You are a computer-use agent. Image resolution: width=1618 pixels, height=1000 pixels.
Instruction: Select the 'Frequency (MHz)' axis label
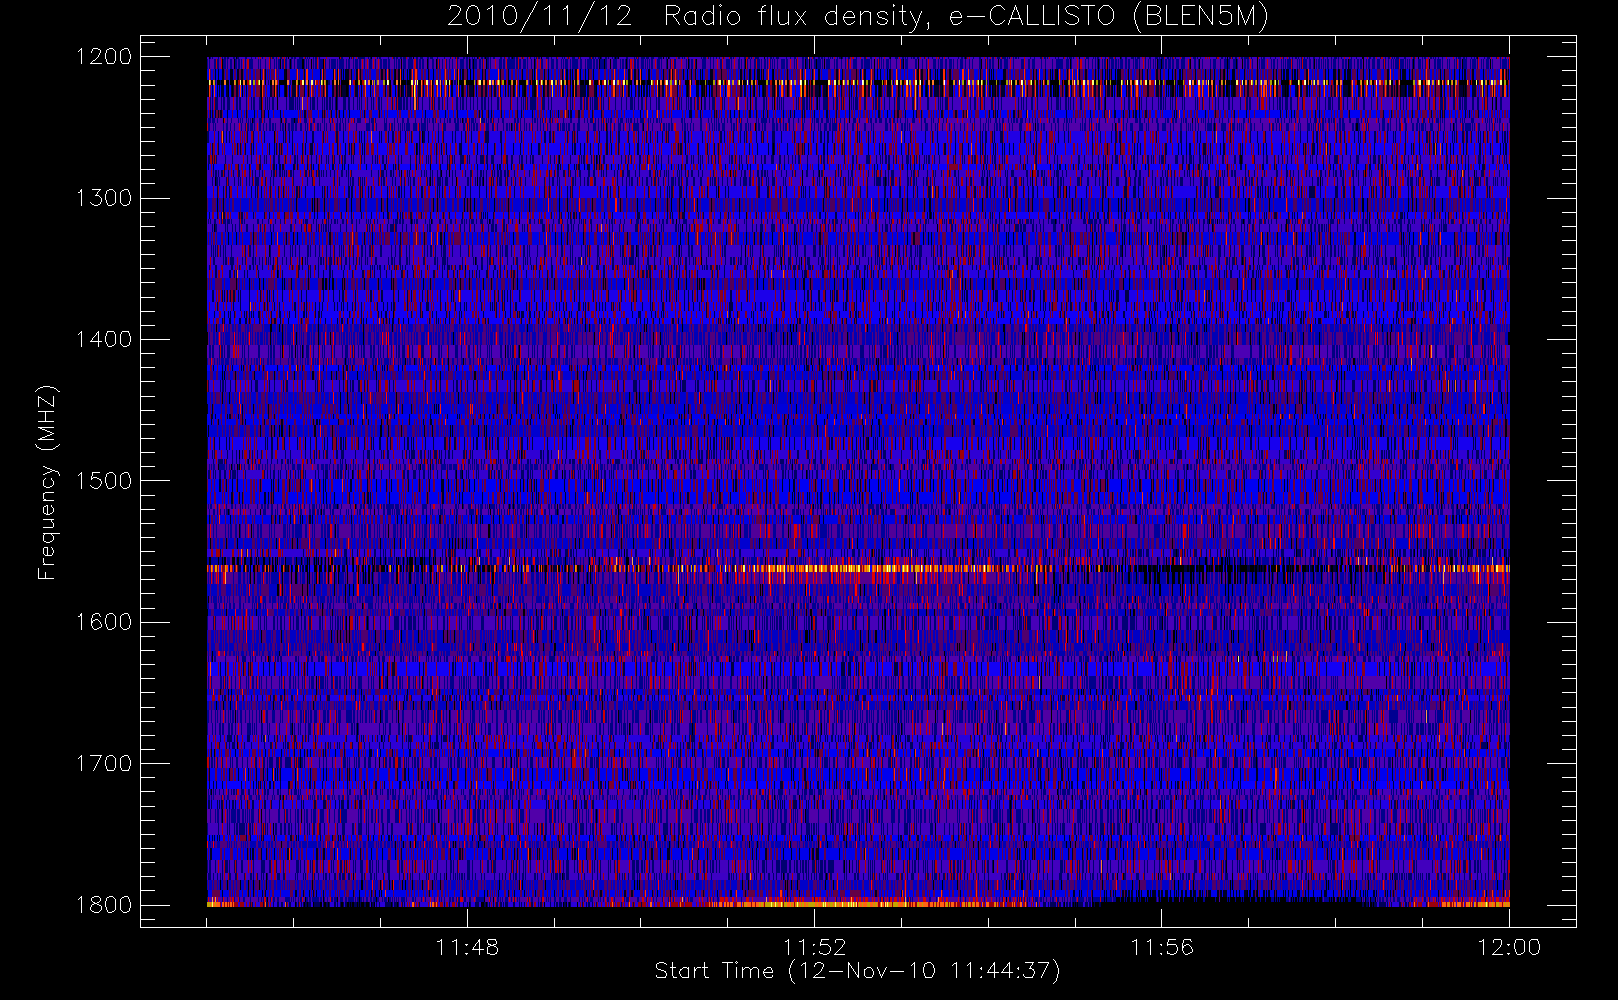point(46,483)
